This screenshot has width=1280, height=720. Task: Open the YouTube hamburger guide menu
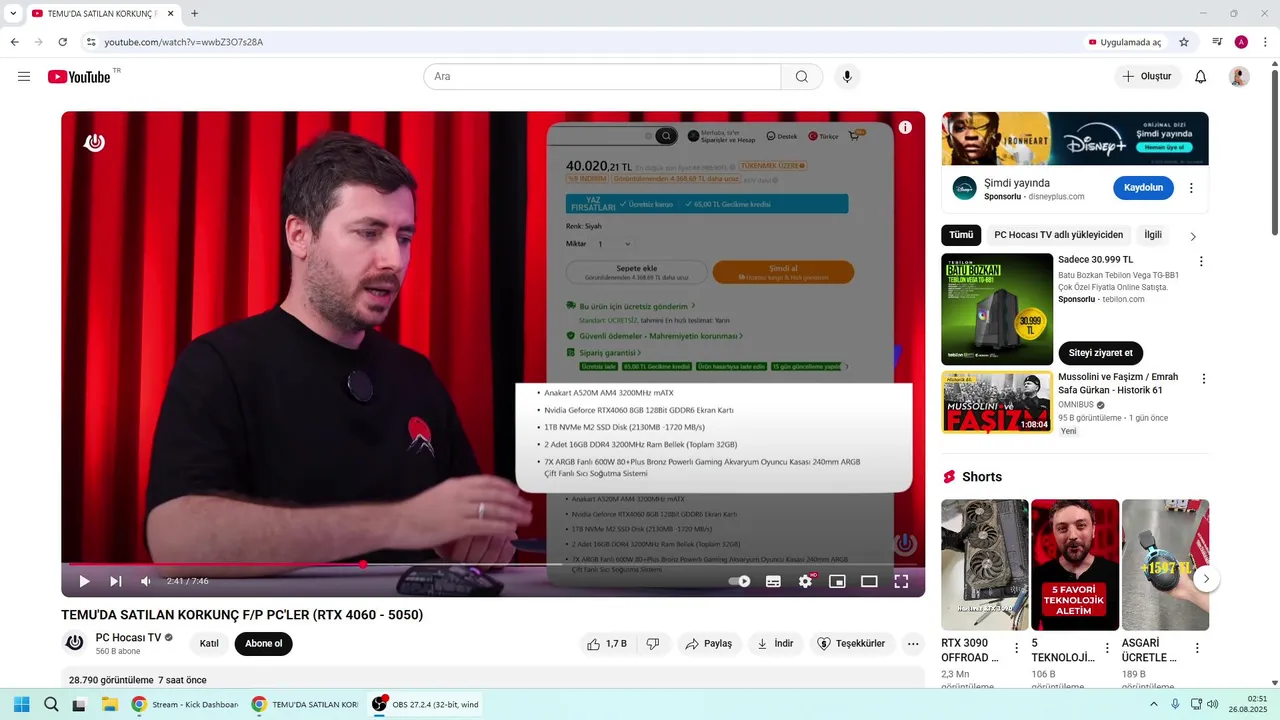(24, 77)
